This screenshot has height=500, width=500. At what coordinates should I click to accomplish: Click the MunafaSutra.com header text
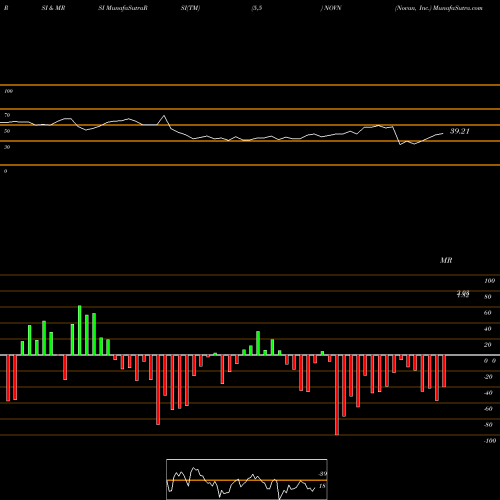click(458, 8)
